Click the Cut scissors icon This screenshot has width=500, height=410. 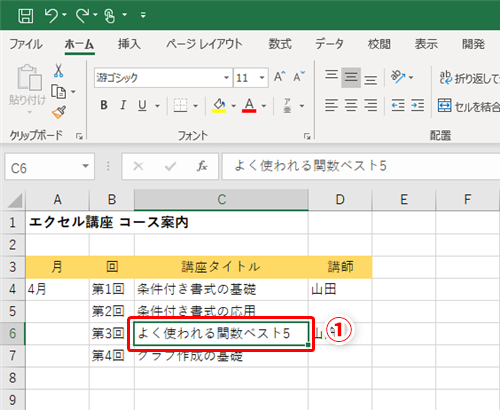click(x=59, y=71)
